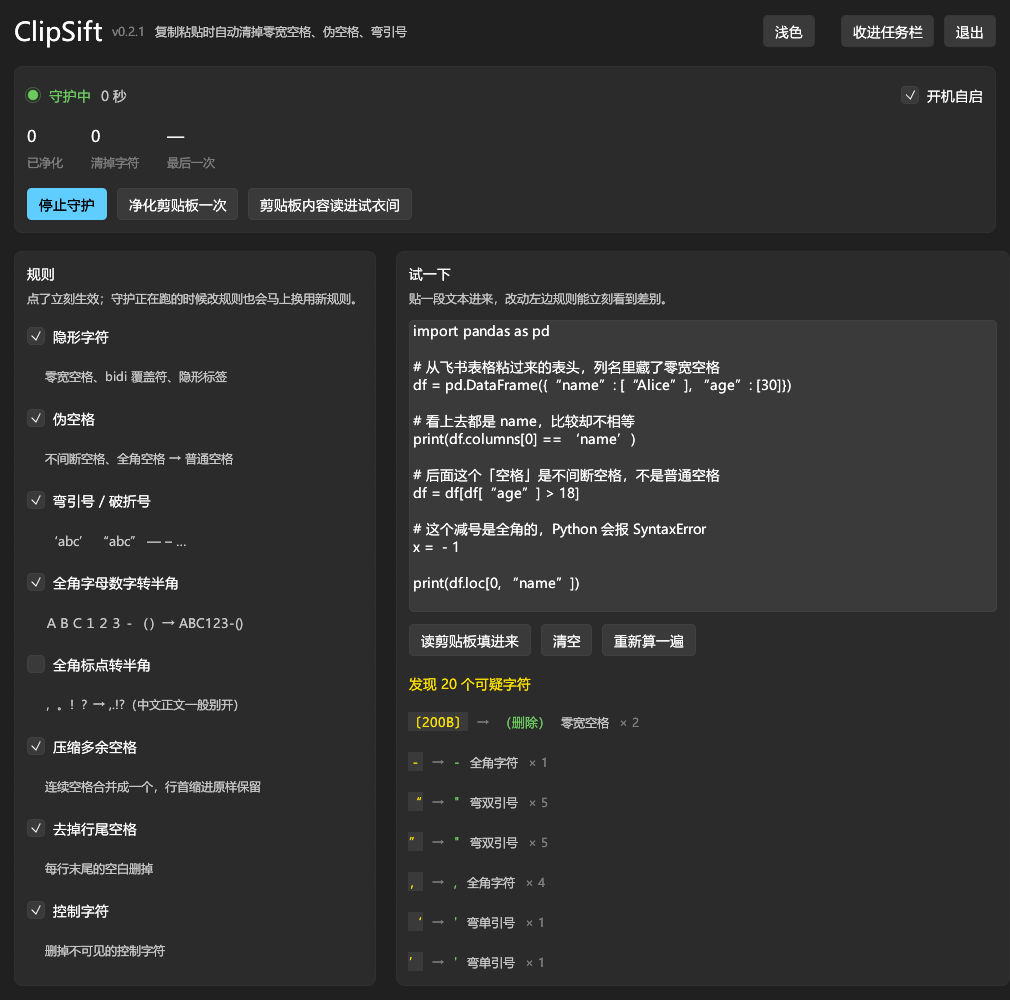The image size is (1010, 1000).
Task: Click 重新算一遍 recalculate button
Action: click(x=649, y=640)
